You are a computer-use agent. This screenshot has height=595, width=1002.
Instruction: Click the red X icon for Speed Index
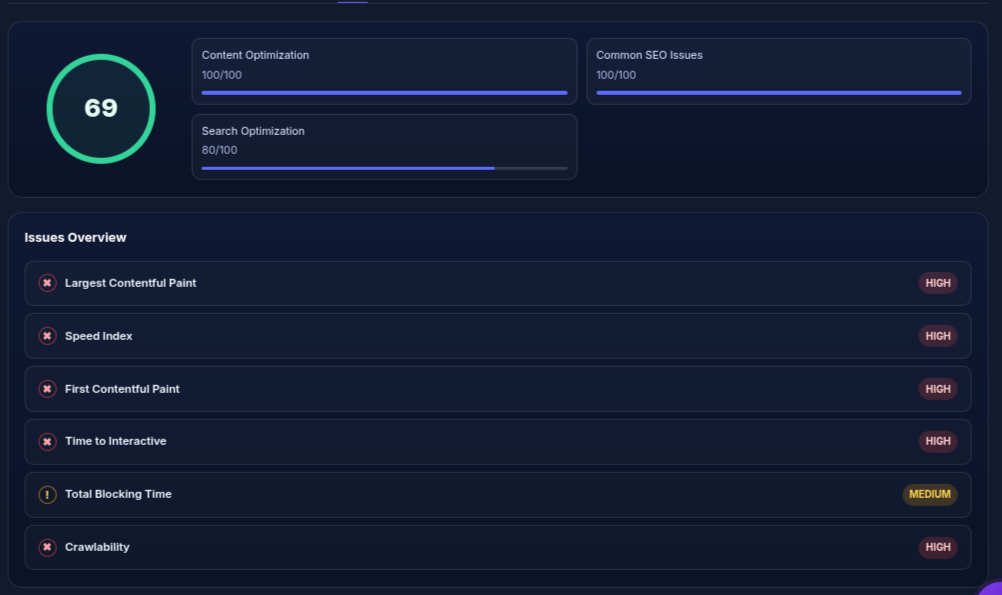[47, 336]
